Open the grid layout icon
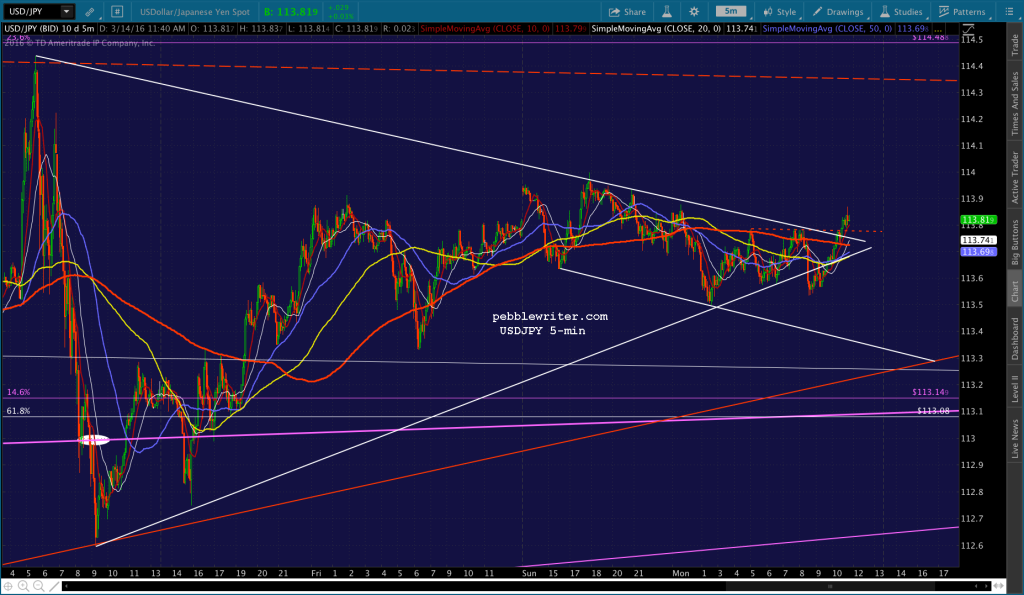This screenshot has width=1024, height=595. coord(117,12)
